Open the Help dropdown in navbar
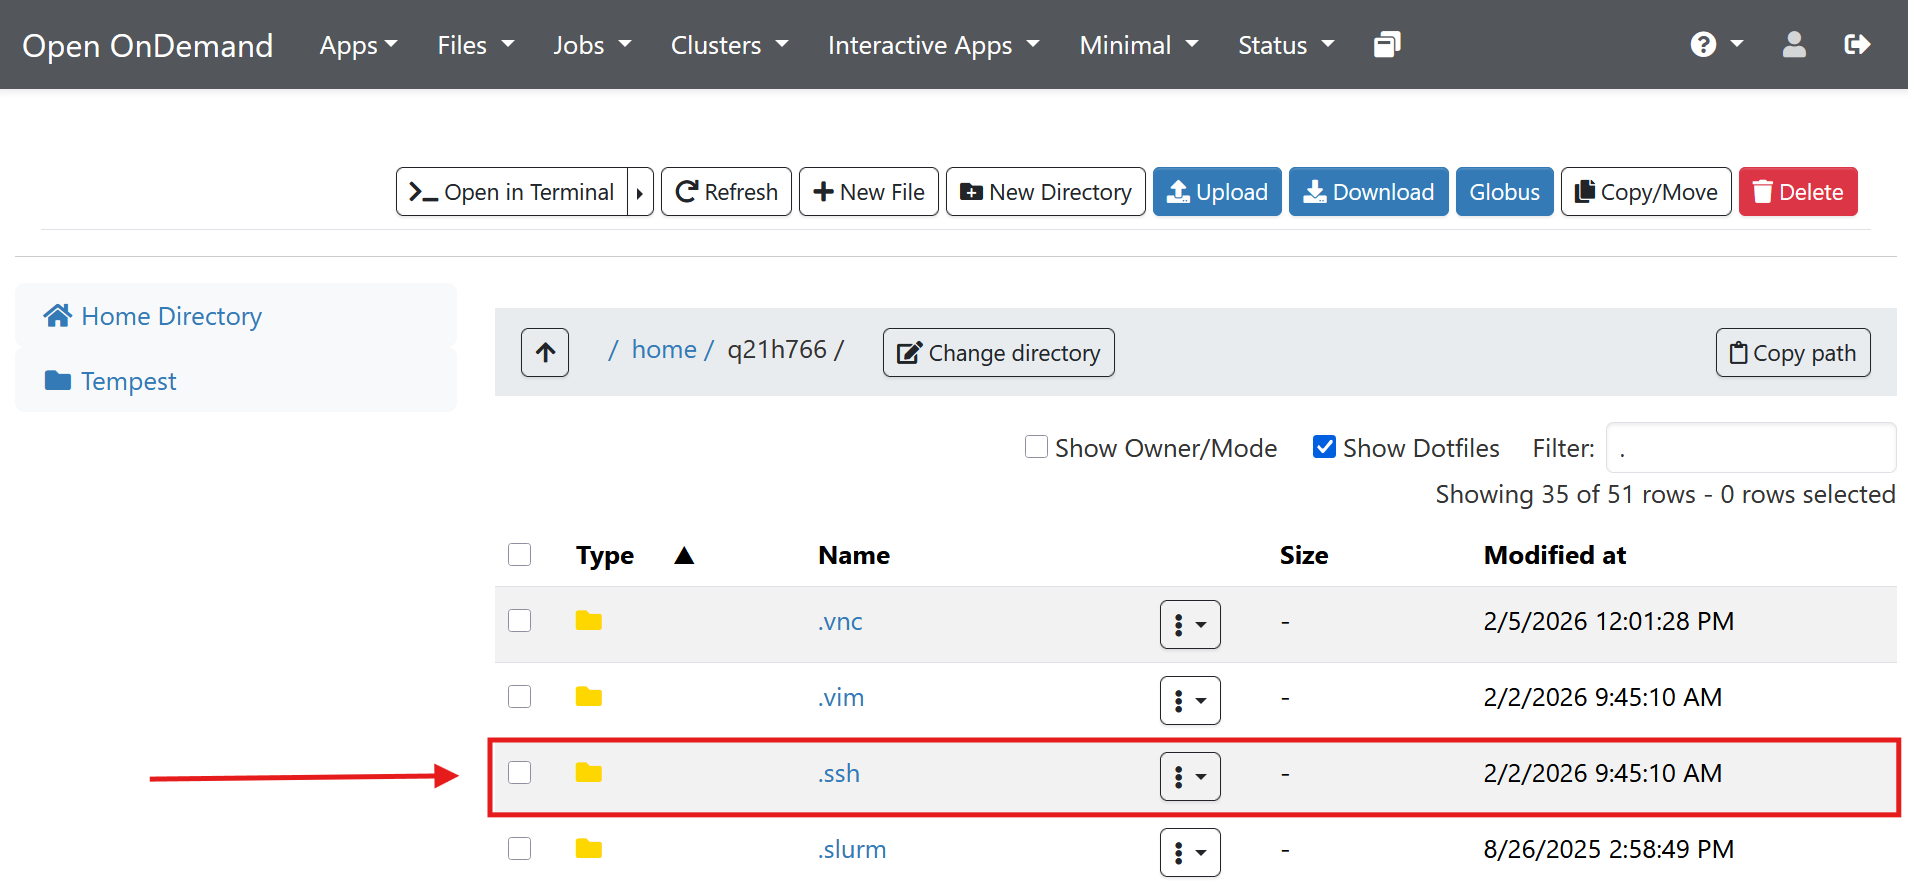 click(1716, 45)
